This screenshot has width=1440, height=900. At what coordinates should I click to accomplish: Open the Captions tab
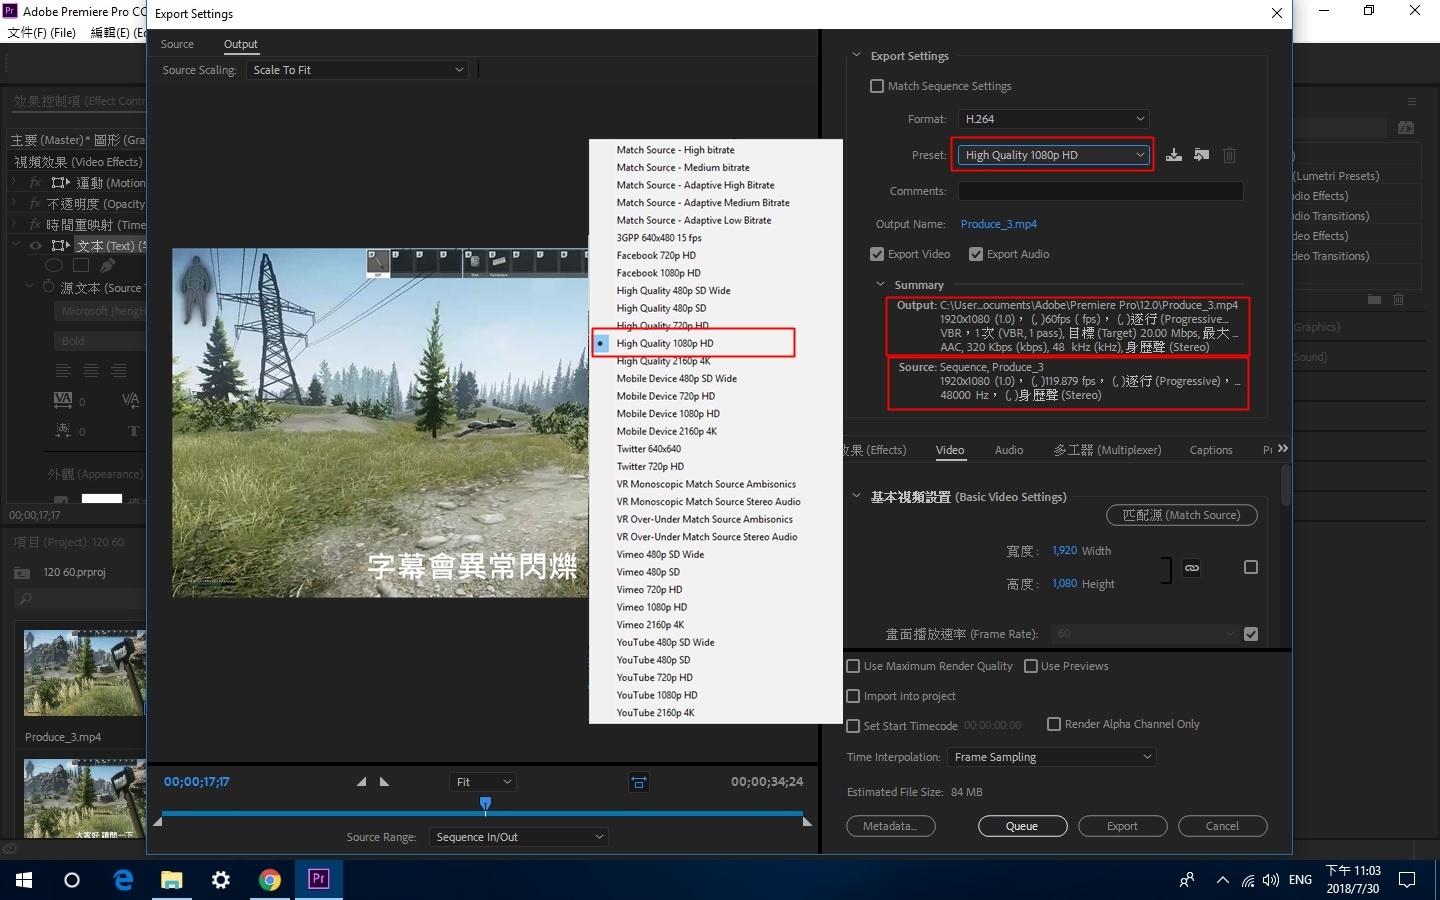tap(1211, 450)
